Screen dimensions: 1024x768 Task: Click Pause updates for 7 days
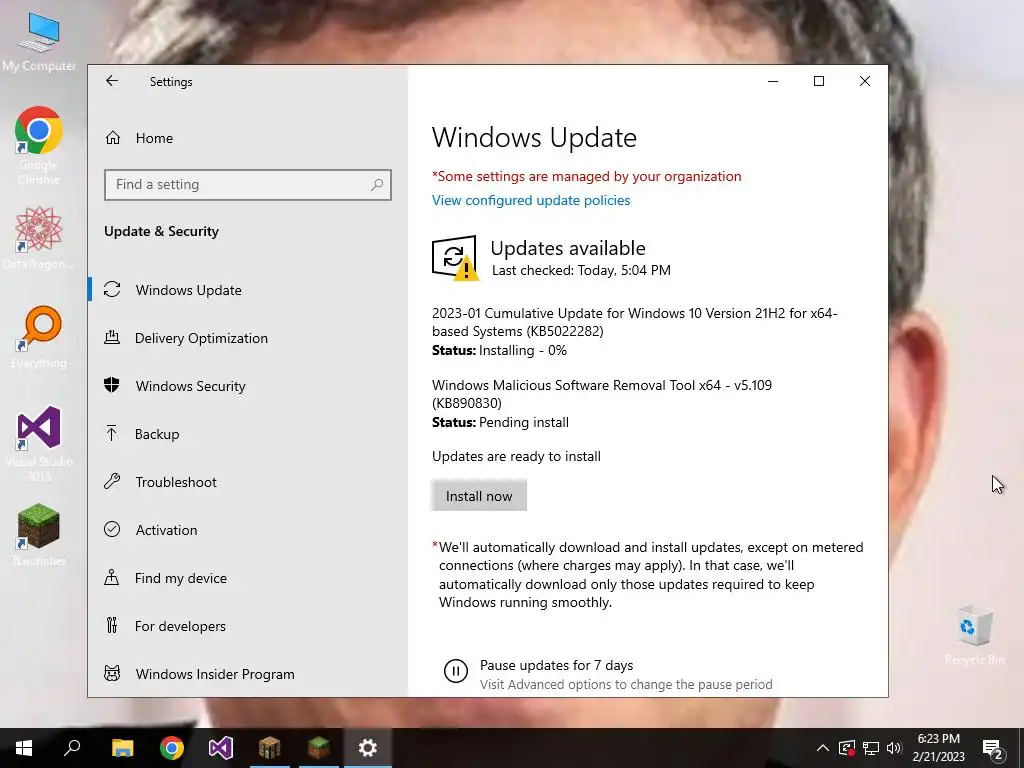[x=556, y=665]
